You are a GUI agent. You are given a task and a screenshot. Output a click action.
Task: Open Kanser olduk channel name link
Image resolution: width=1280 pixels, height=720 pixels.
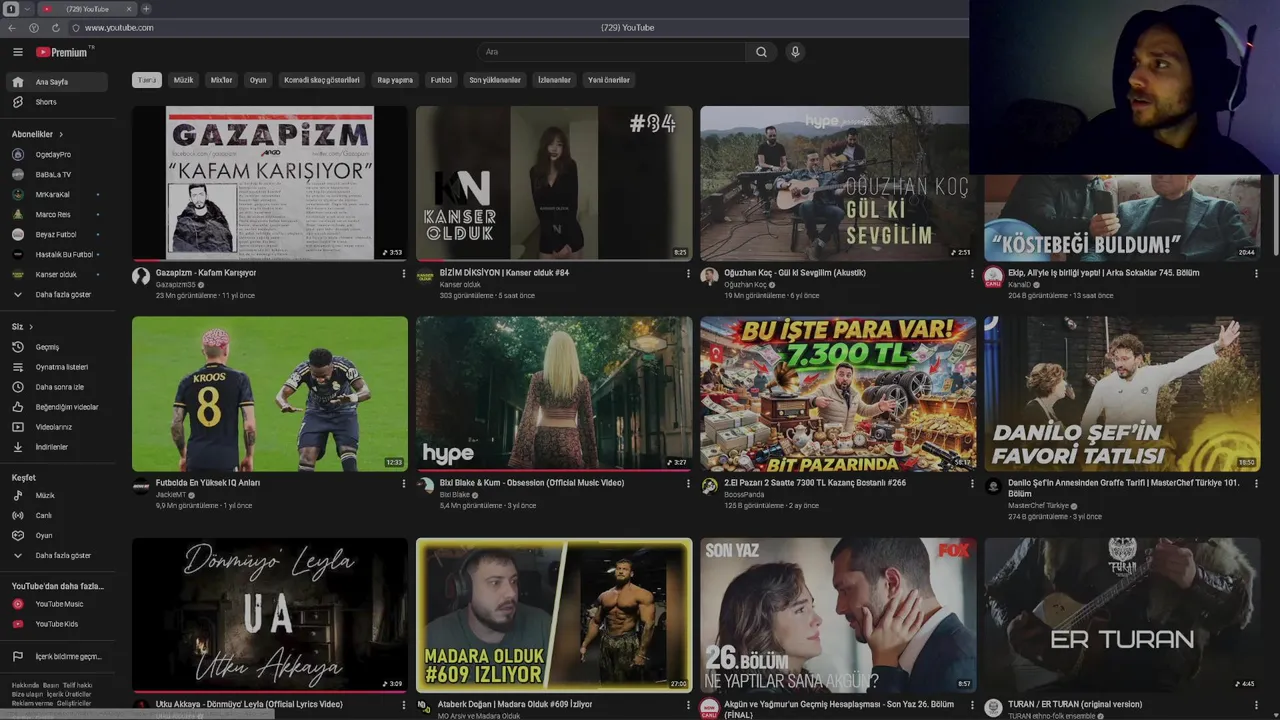[460, 285]
